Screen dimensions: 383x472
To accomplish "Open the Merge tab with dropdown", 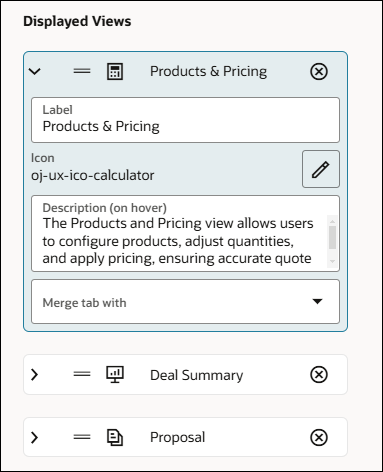I will (x=185, y=302).
